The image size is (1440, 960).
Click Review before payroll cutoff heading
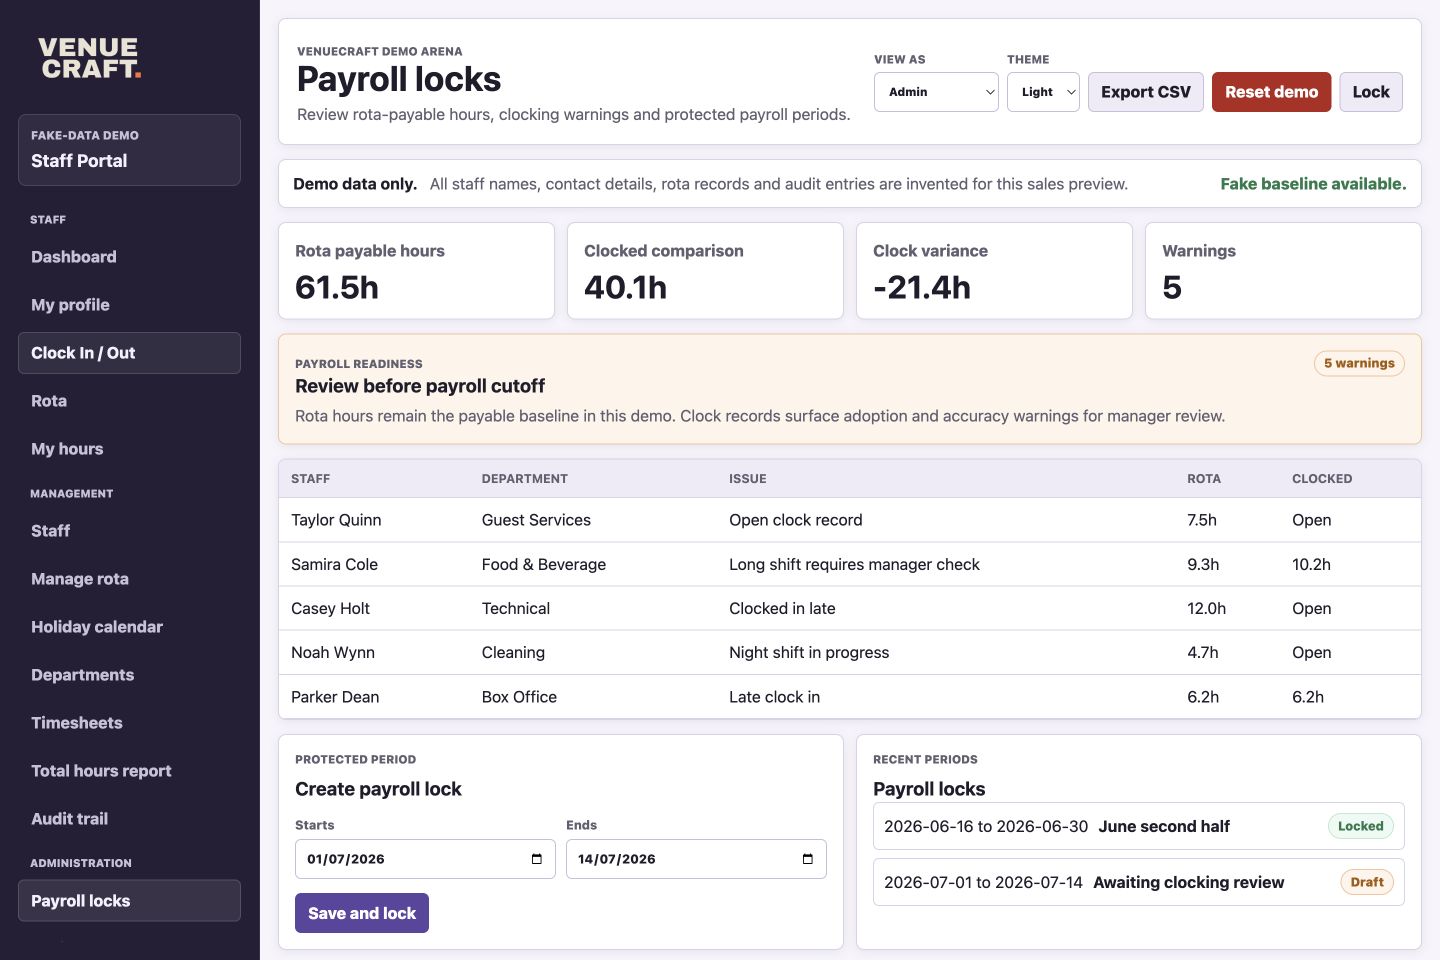(420, 386)
